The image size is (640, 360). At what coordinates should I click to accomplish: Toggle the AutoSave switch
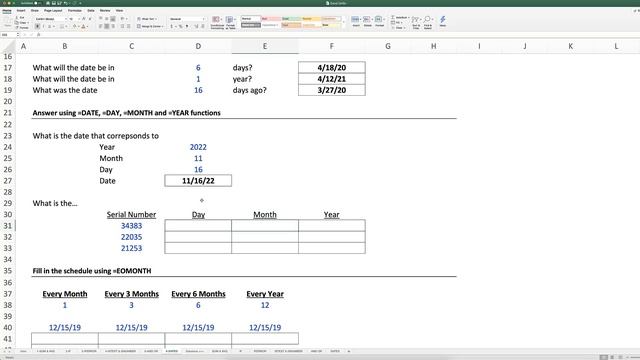coord(37,3)
